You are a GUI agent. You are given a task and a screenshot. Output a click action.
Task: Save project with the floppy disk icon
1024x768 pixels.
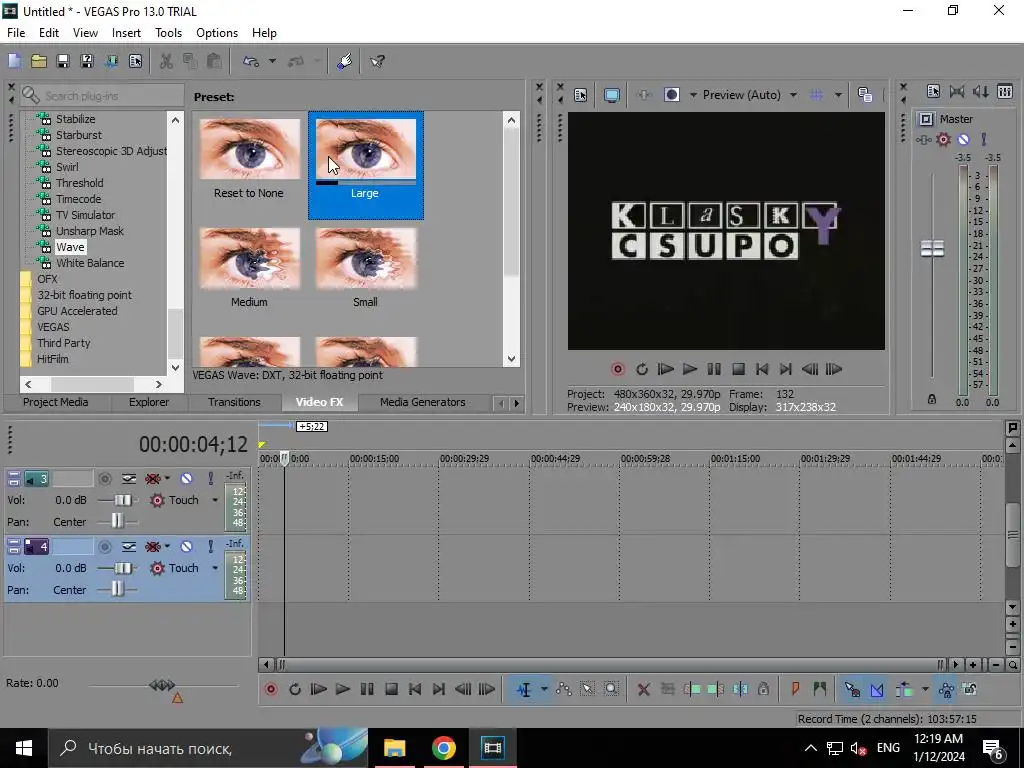click(x=63, y=61)
